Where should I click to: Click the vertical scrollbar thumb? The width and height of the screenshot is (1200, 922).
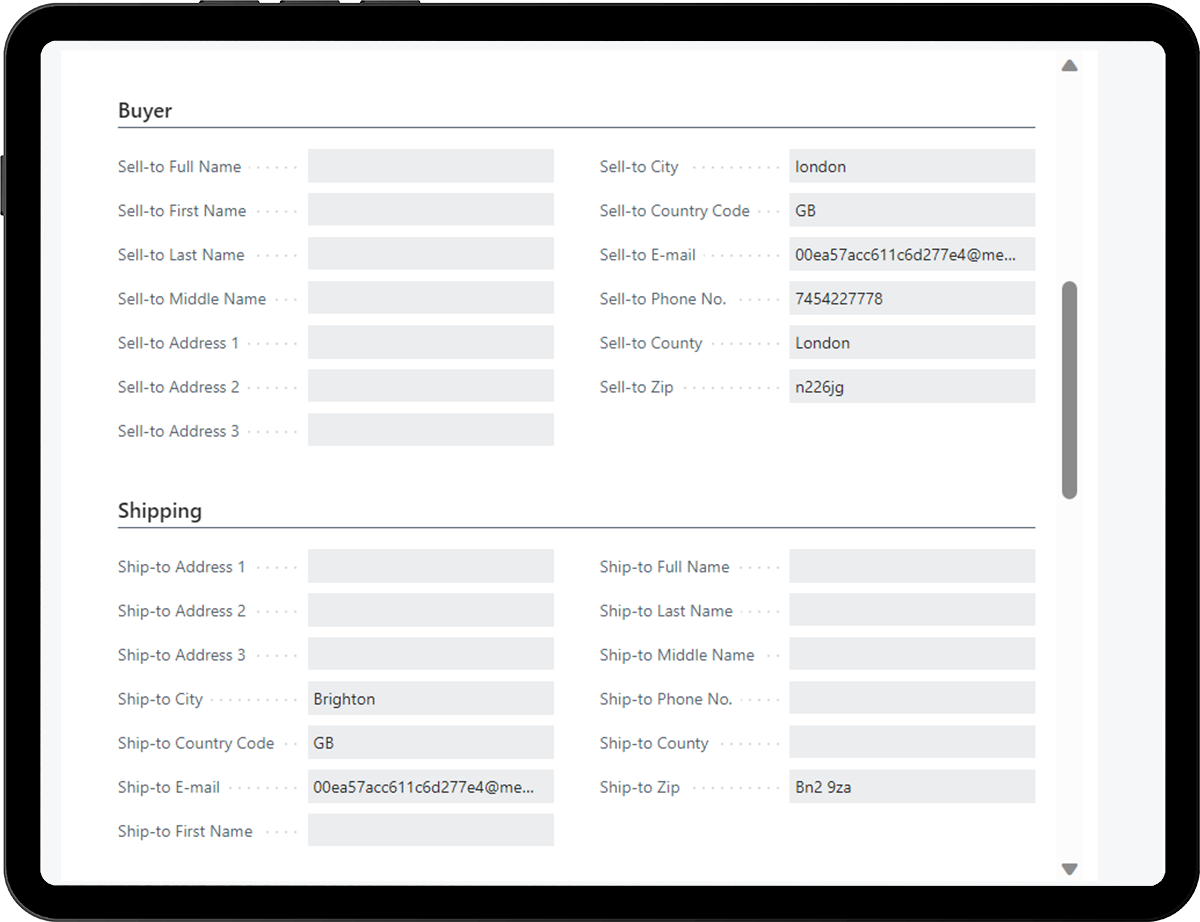tap(1069, 390)
